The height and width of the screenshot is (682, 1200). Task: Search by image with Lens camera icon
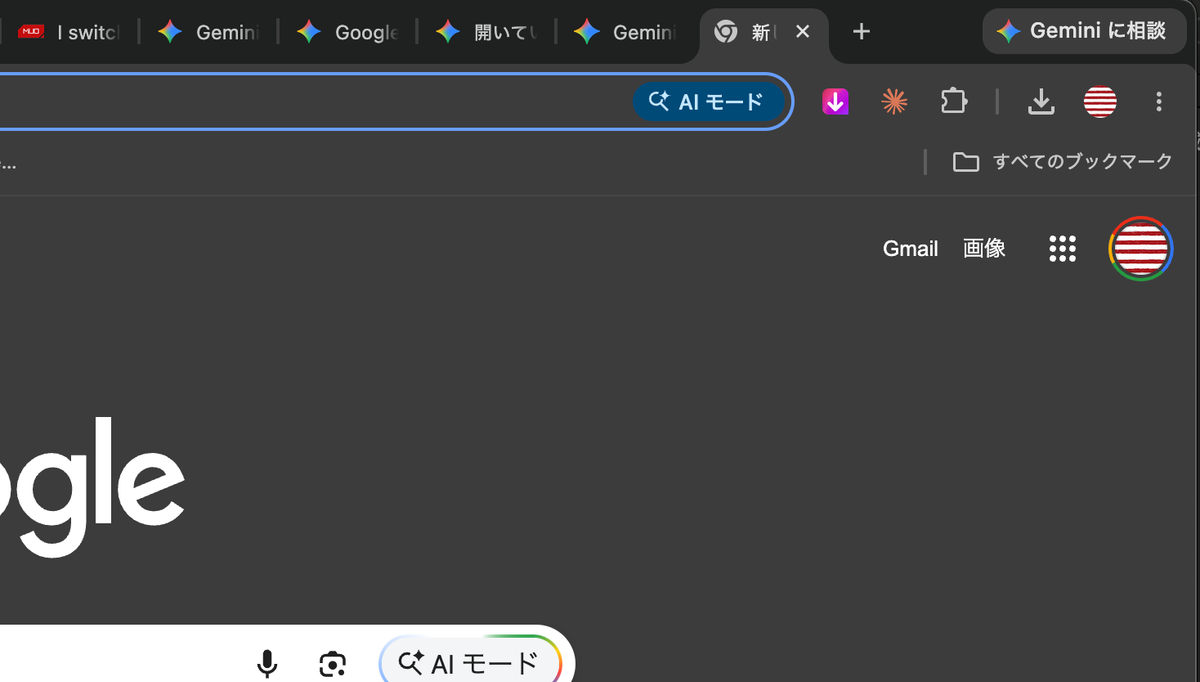click(333, 663)
